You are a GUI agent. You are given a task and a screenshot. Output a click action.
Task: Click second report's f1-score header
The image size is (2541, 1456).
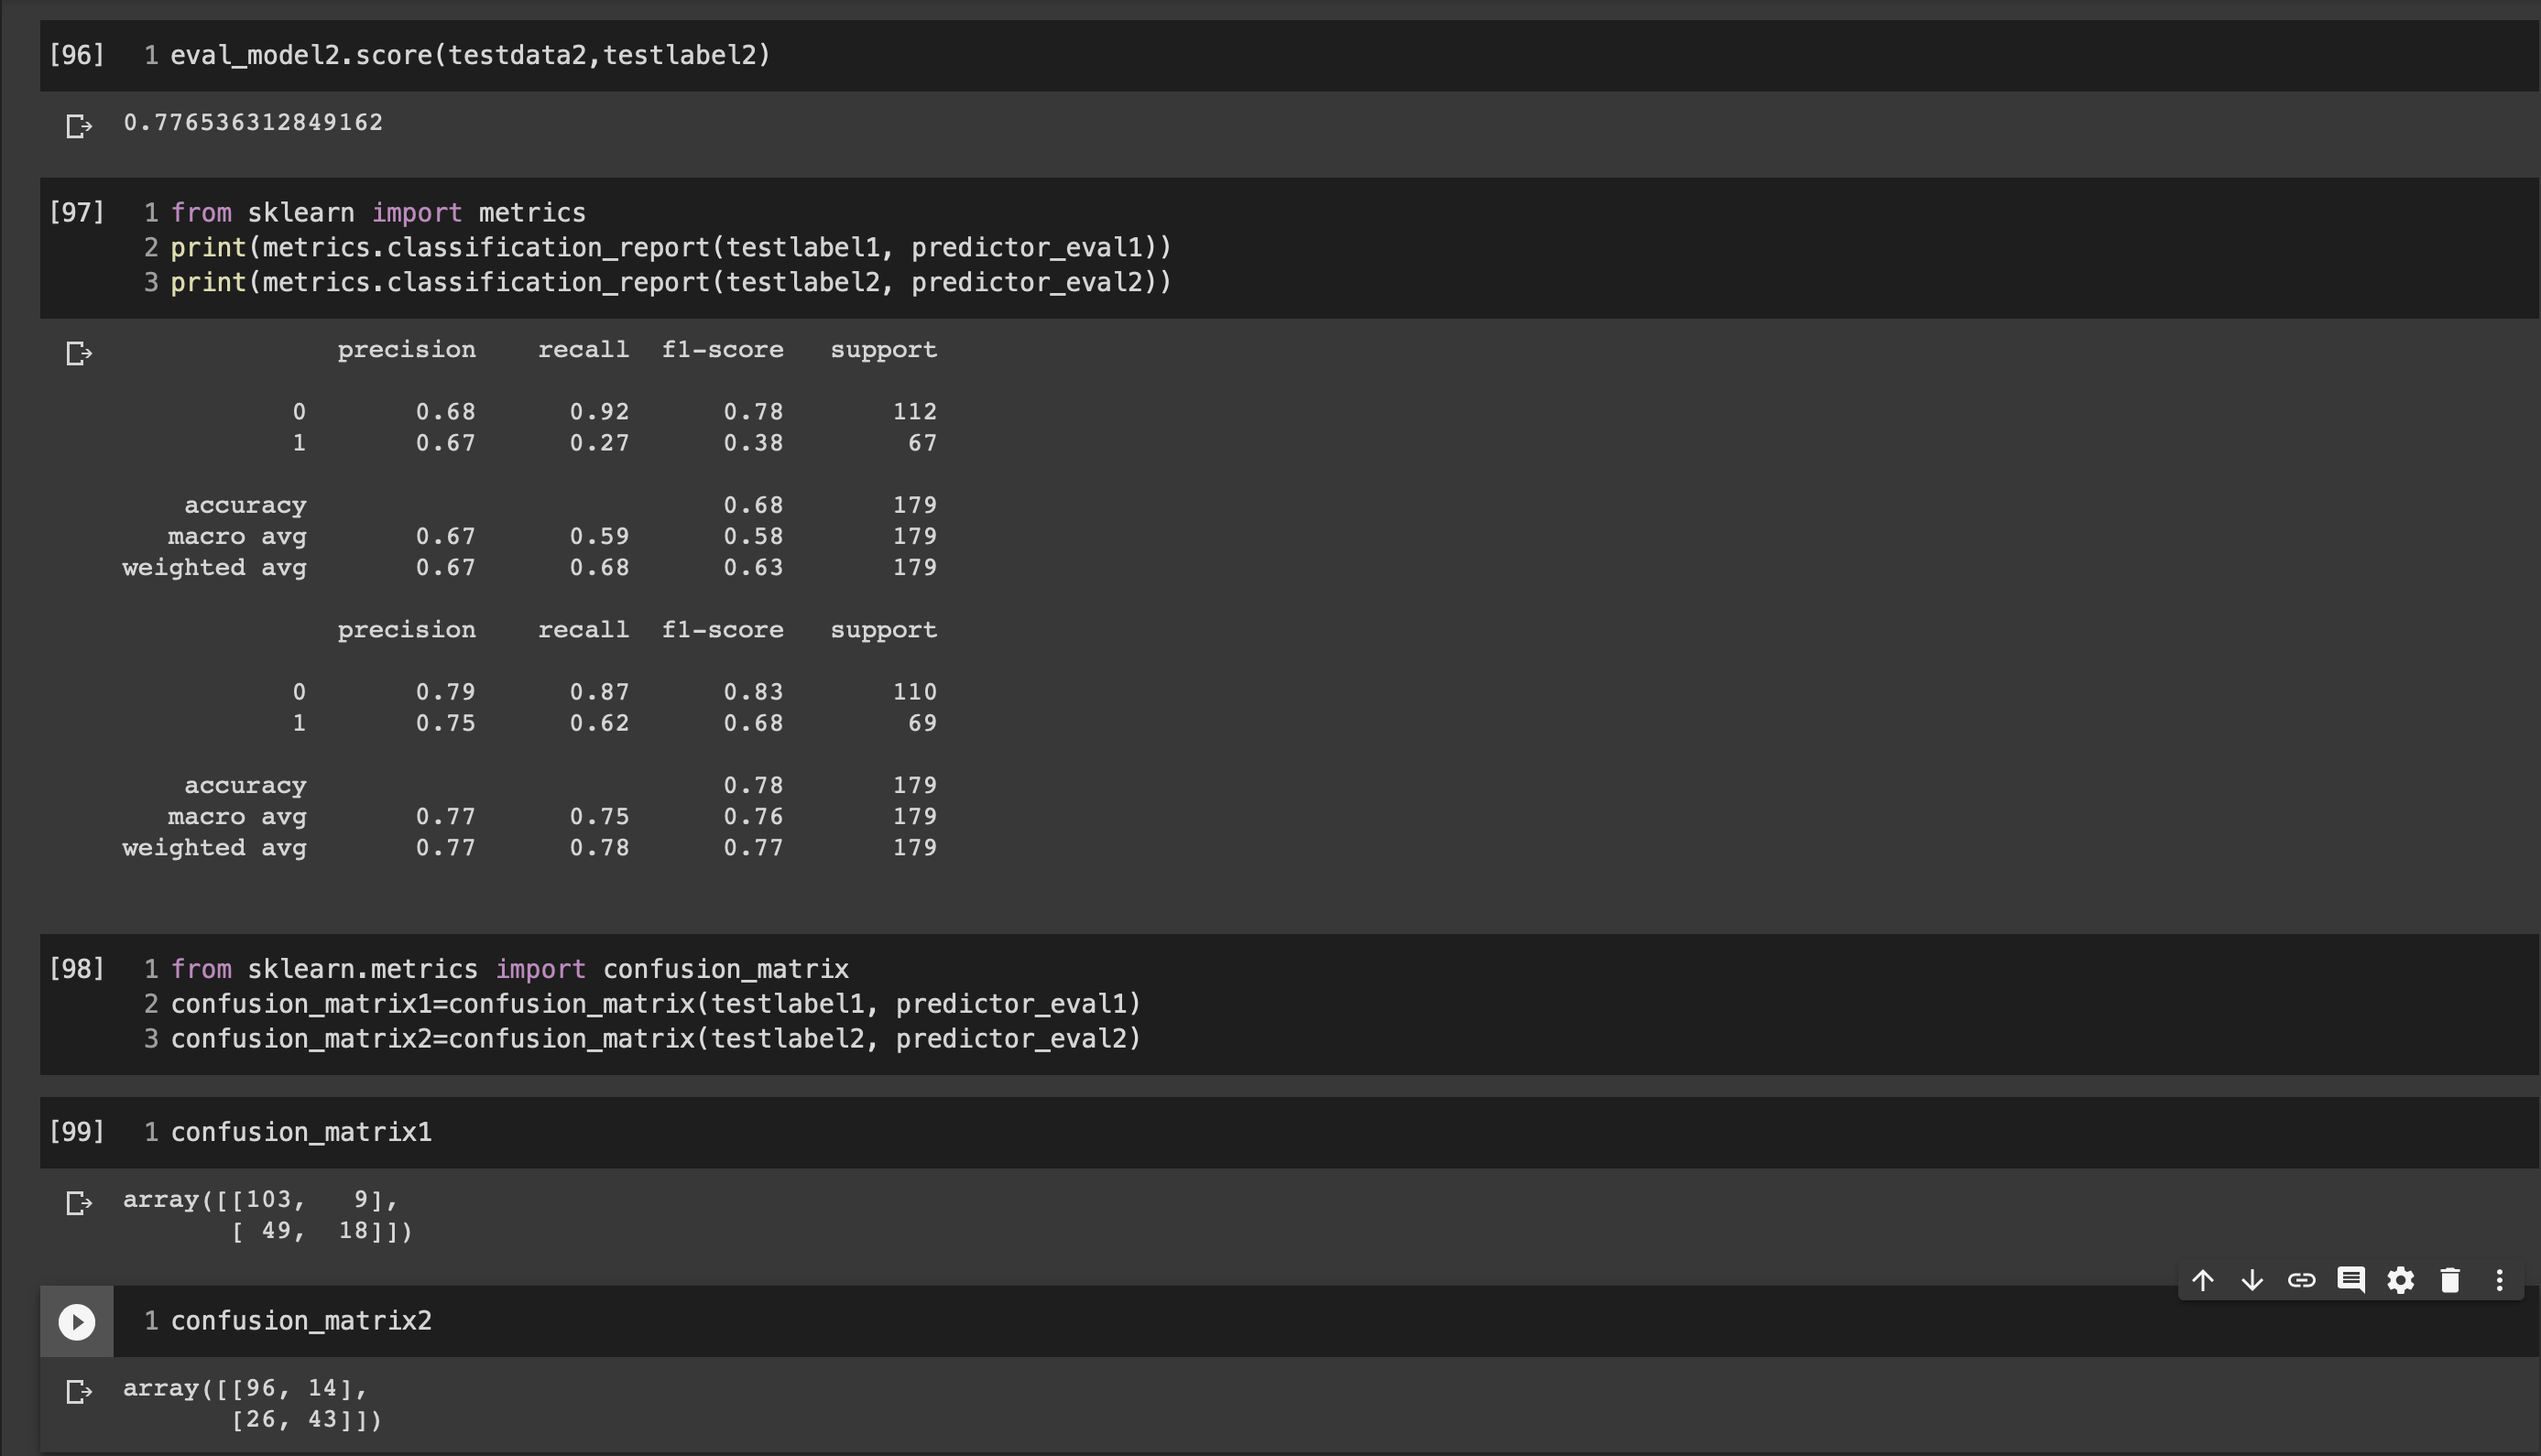click(x=722, y=630)
